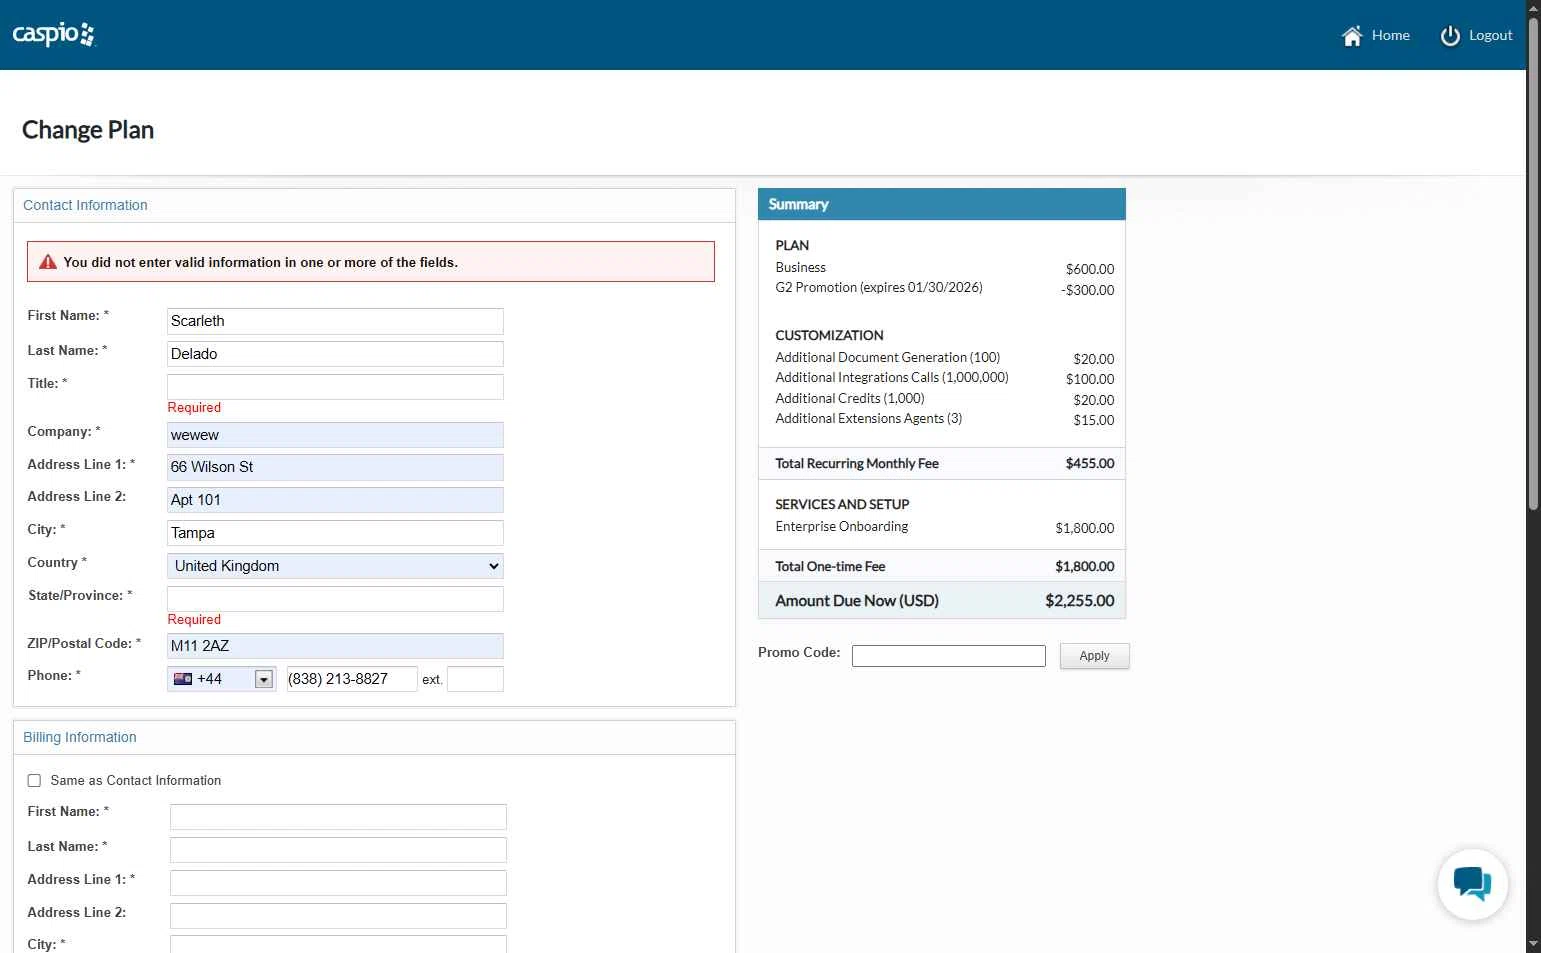Click the phone number field
This screenshot has width=1541, height=953.
pos(352,679)
